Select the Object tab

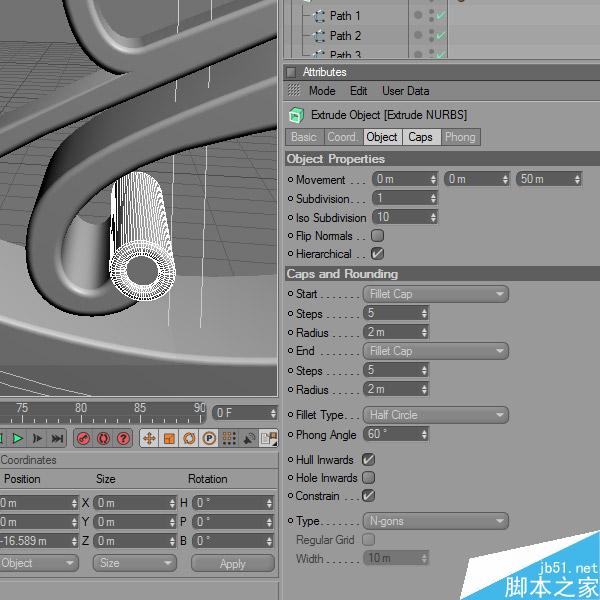tap(382, 137)
